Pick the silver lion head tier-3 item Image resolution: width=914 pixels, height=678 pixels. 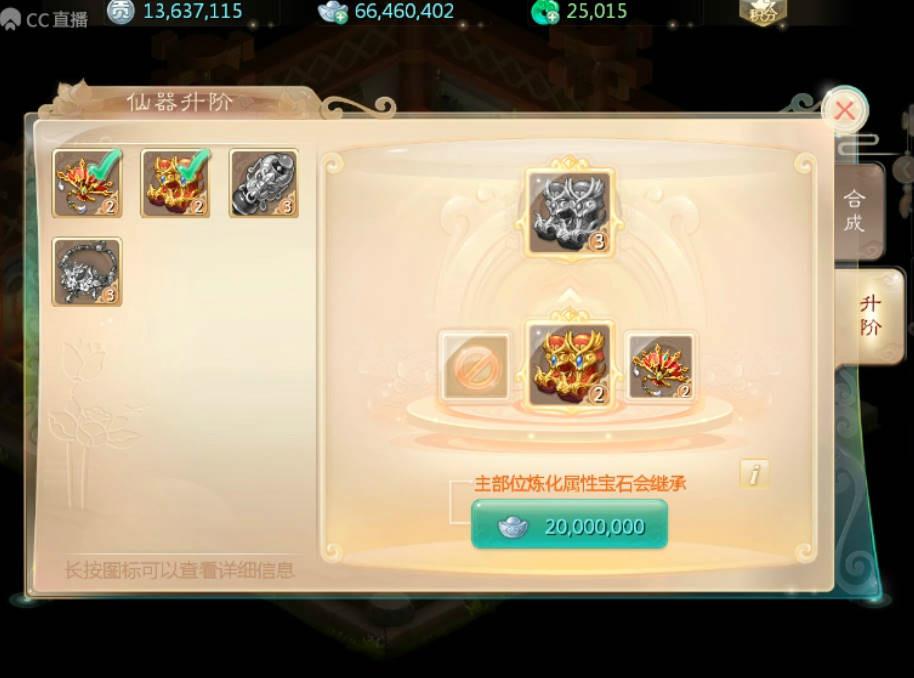coord(264,183)
